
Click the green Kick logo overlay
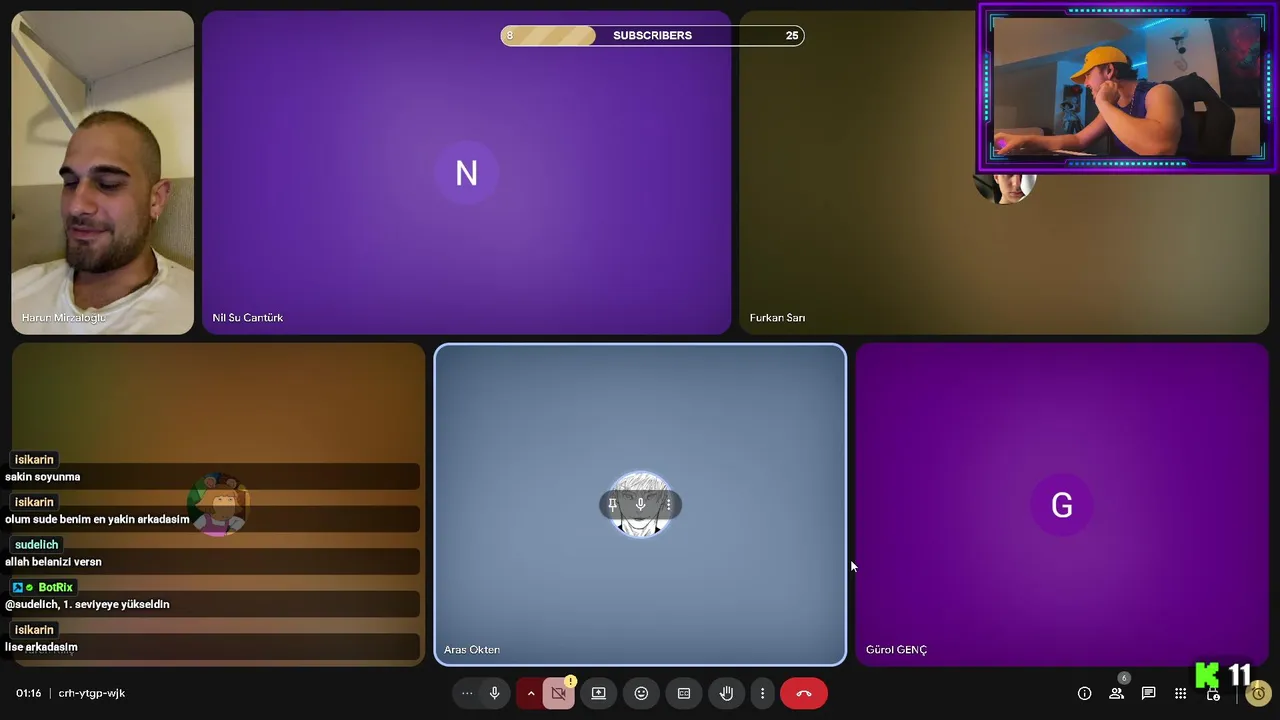1208,674
